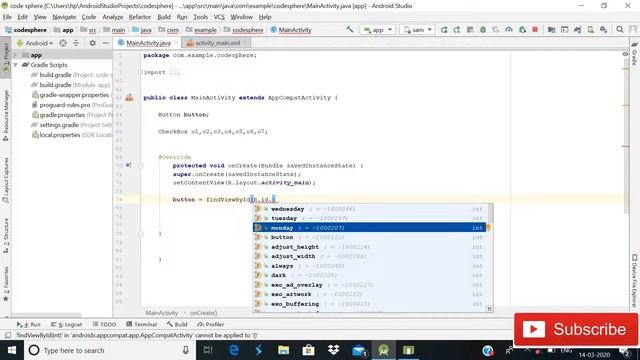Click 'java' breadcrumb in navigation bar
Viewport: 640px width, 360px height.
coord(142,30)
